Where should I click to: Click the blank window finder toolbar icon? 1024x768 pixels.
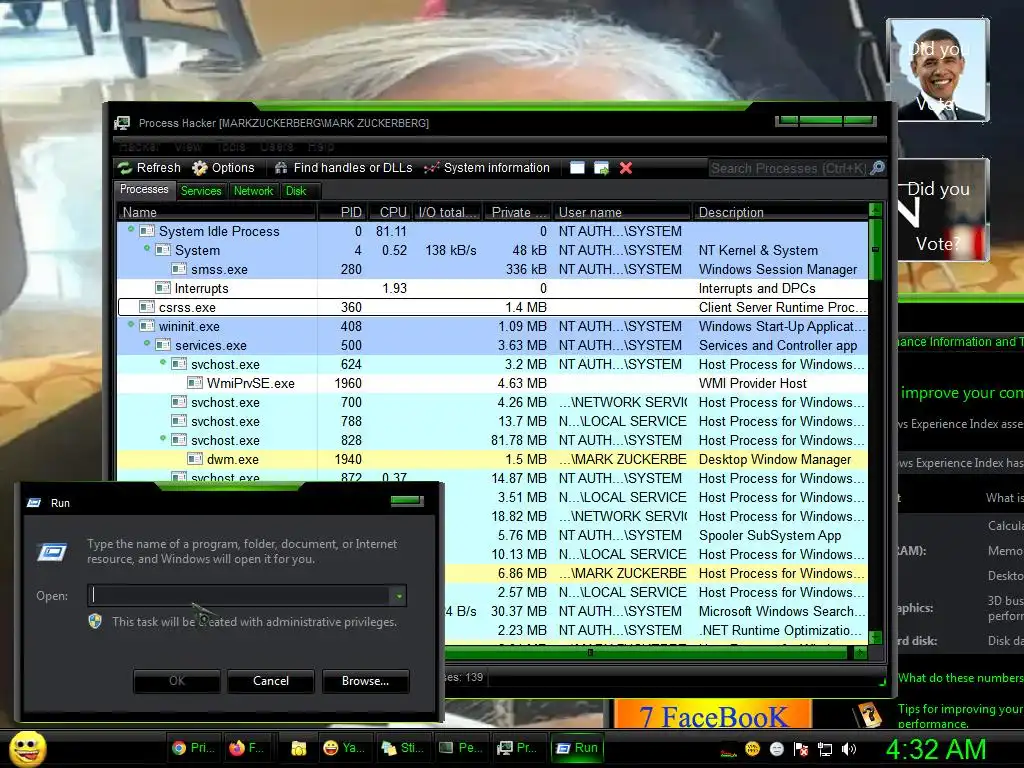577,168
